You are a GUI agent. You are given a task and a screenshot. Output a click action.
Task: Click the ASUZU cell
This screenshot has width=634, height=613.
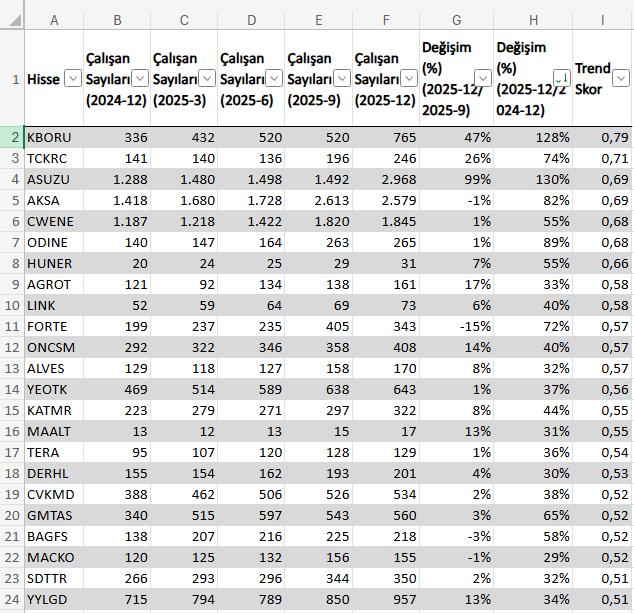54,179
